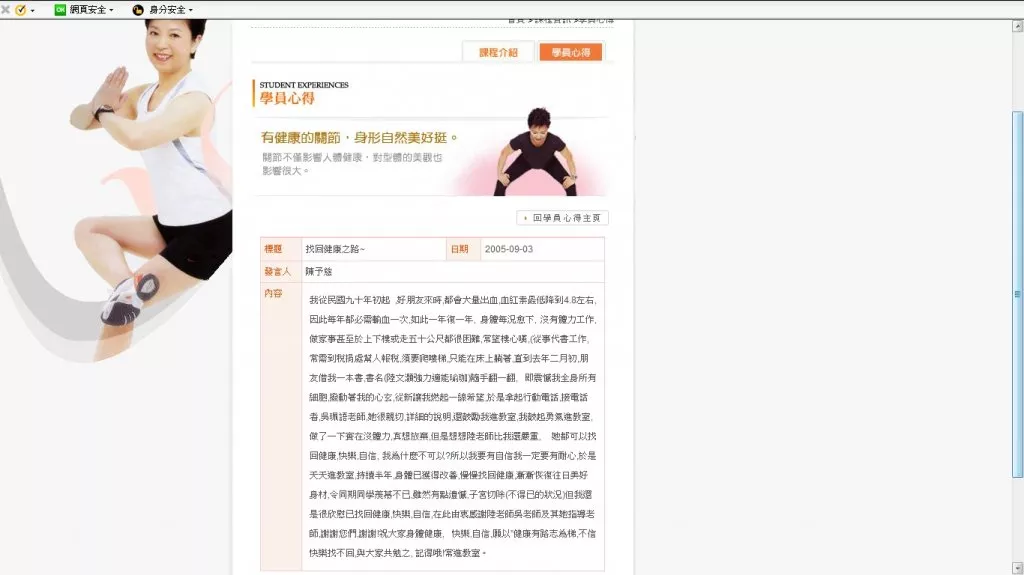1024x575 pixels.
Task: Click the 發言人 label cell
Action: pos(281,271)
